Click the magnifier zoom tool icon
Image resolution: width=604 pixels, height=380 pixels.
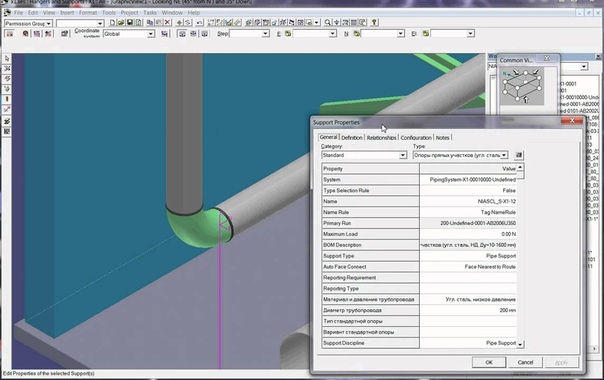327,23
